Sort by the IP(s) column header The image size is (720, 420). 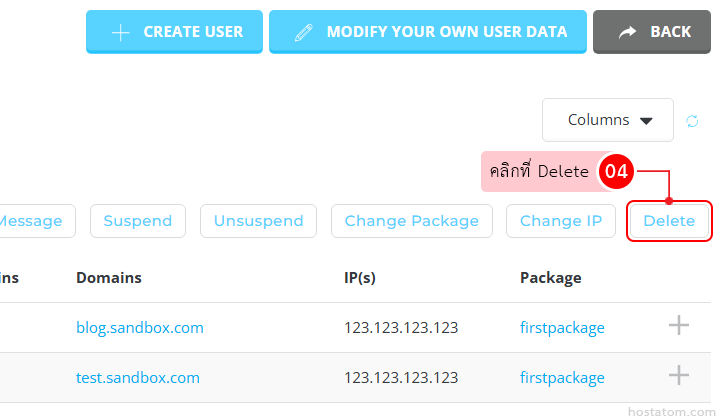point(359,277)
